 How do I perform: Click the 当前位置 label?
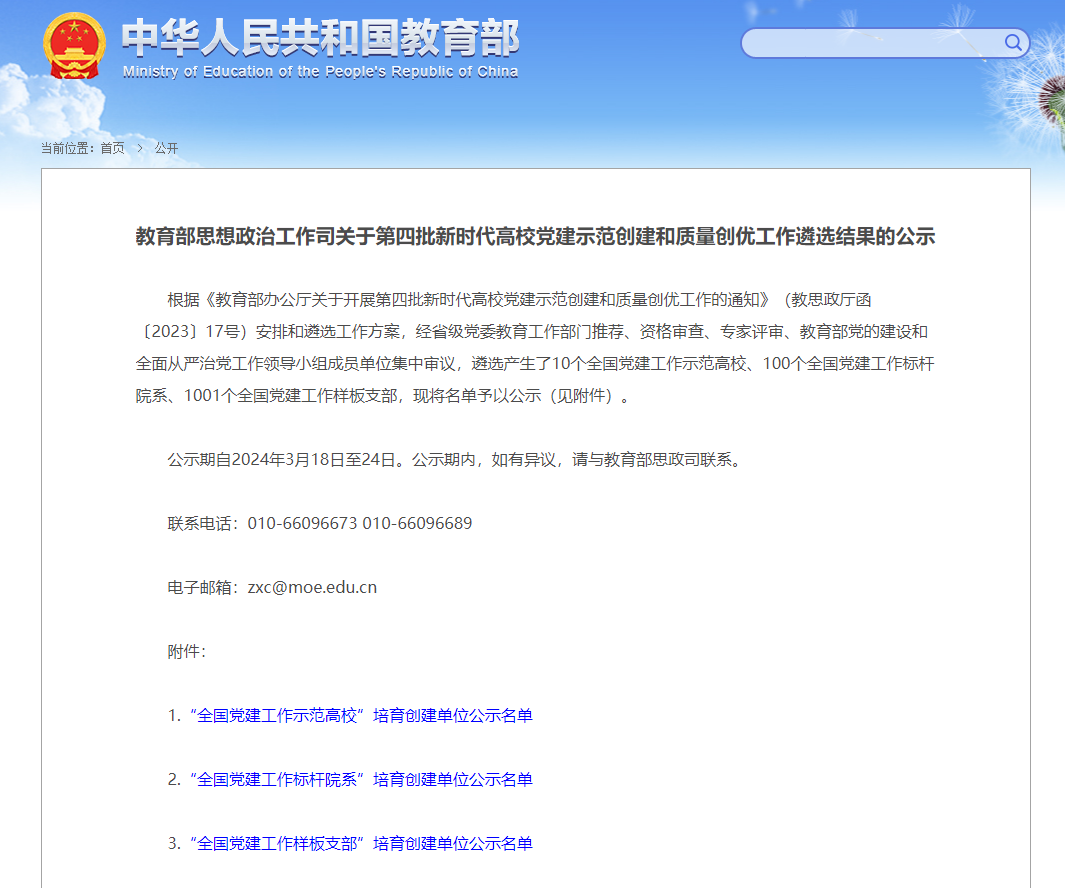click(x=67, y=148)
